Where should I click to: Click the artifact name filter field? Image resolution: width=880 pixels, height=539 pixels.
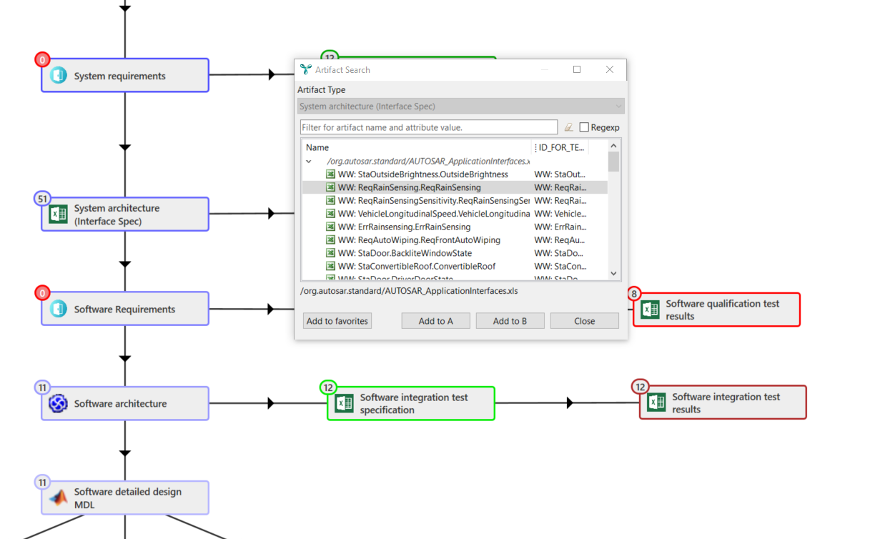coord(428,128)
